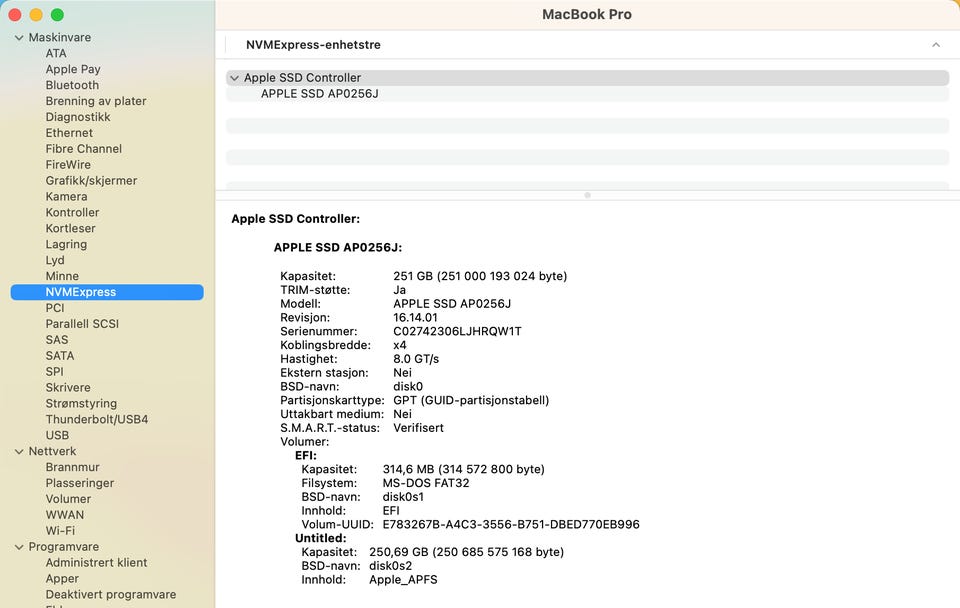Select SAS in the sidebar

pos(57,340)
